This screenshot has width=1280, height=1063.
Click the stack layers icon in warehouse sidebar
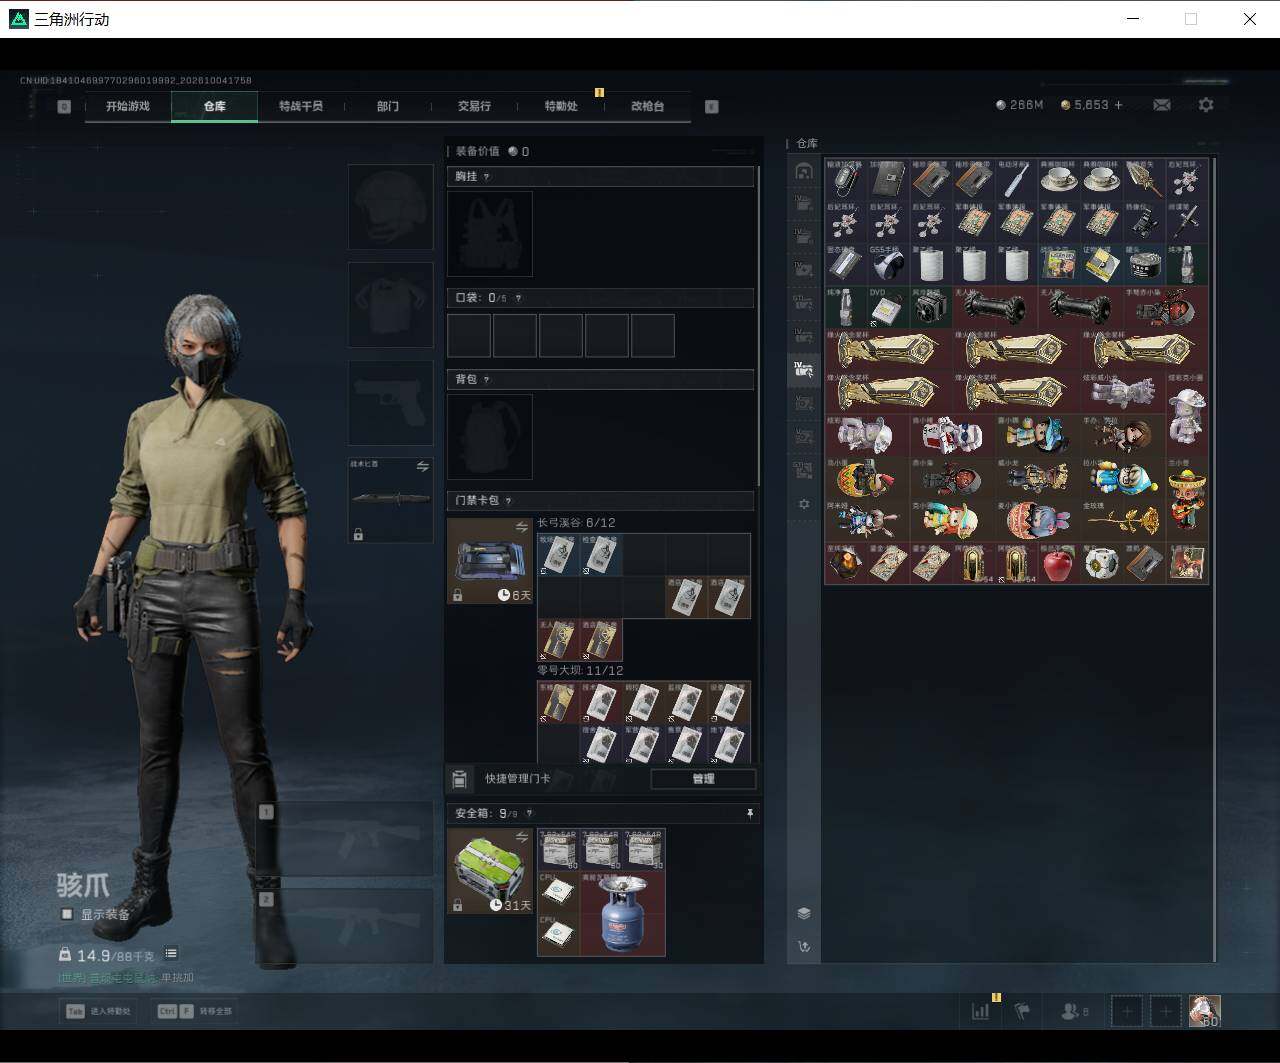click(x=803, y=914)
